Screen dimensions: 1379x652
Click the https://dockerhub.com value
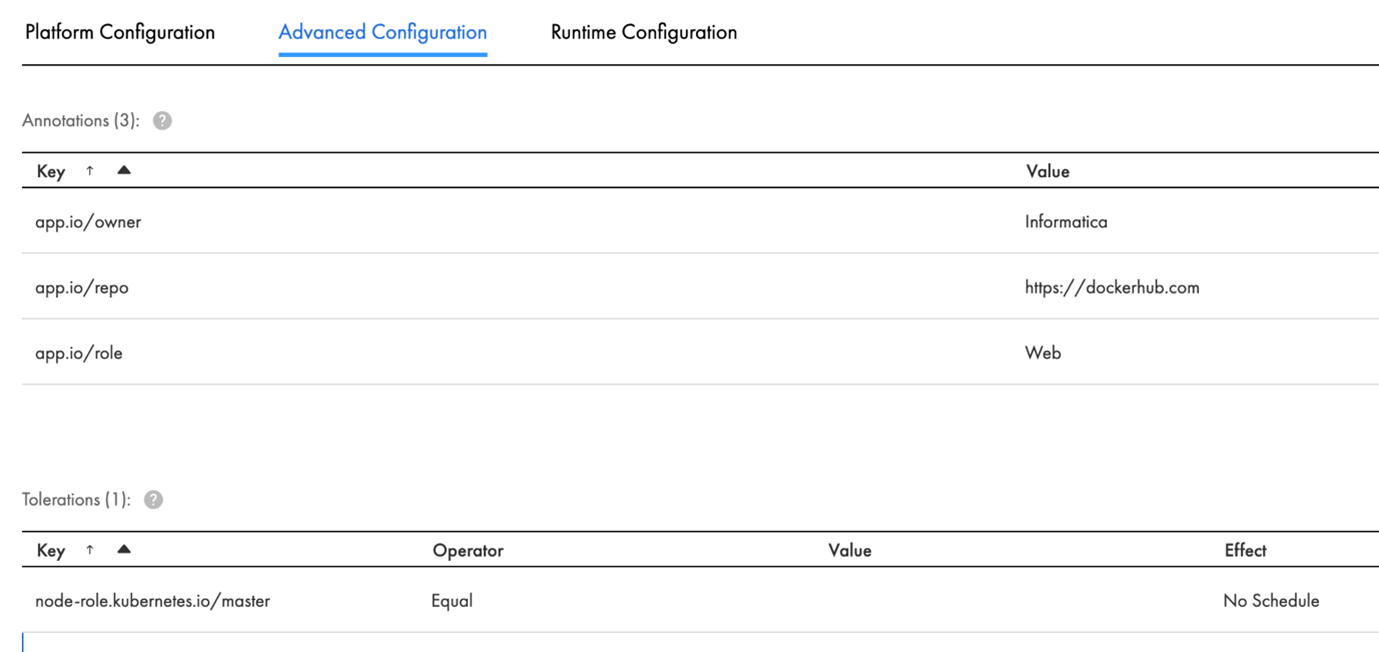pyautogui.click(x=1112, y=288)
